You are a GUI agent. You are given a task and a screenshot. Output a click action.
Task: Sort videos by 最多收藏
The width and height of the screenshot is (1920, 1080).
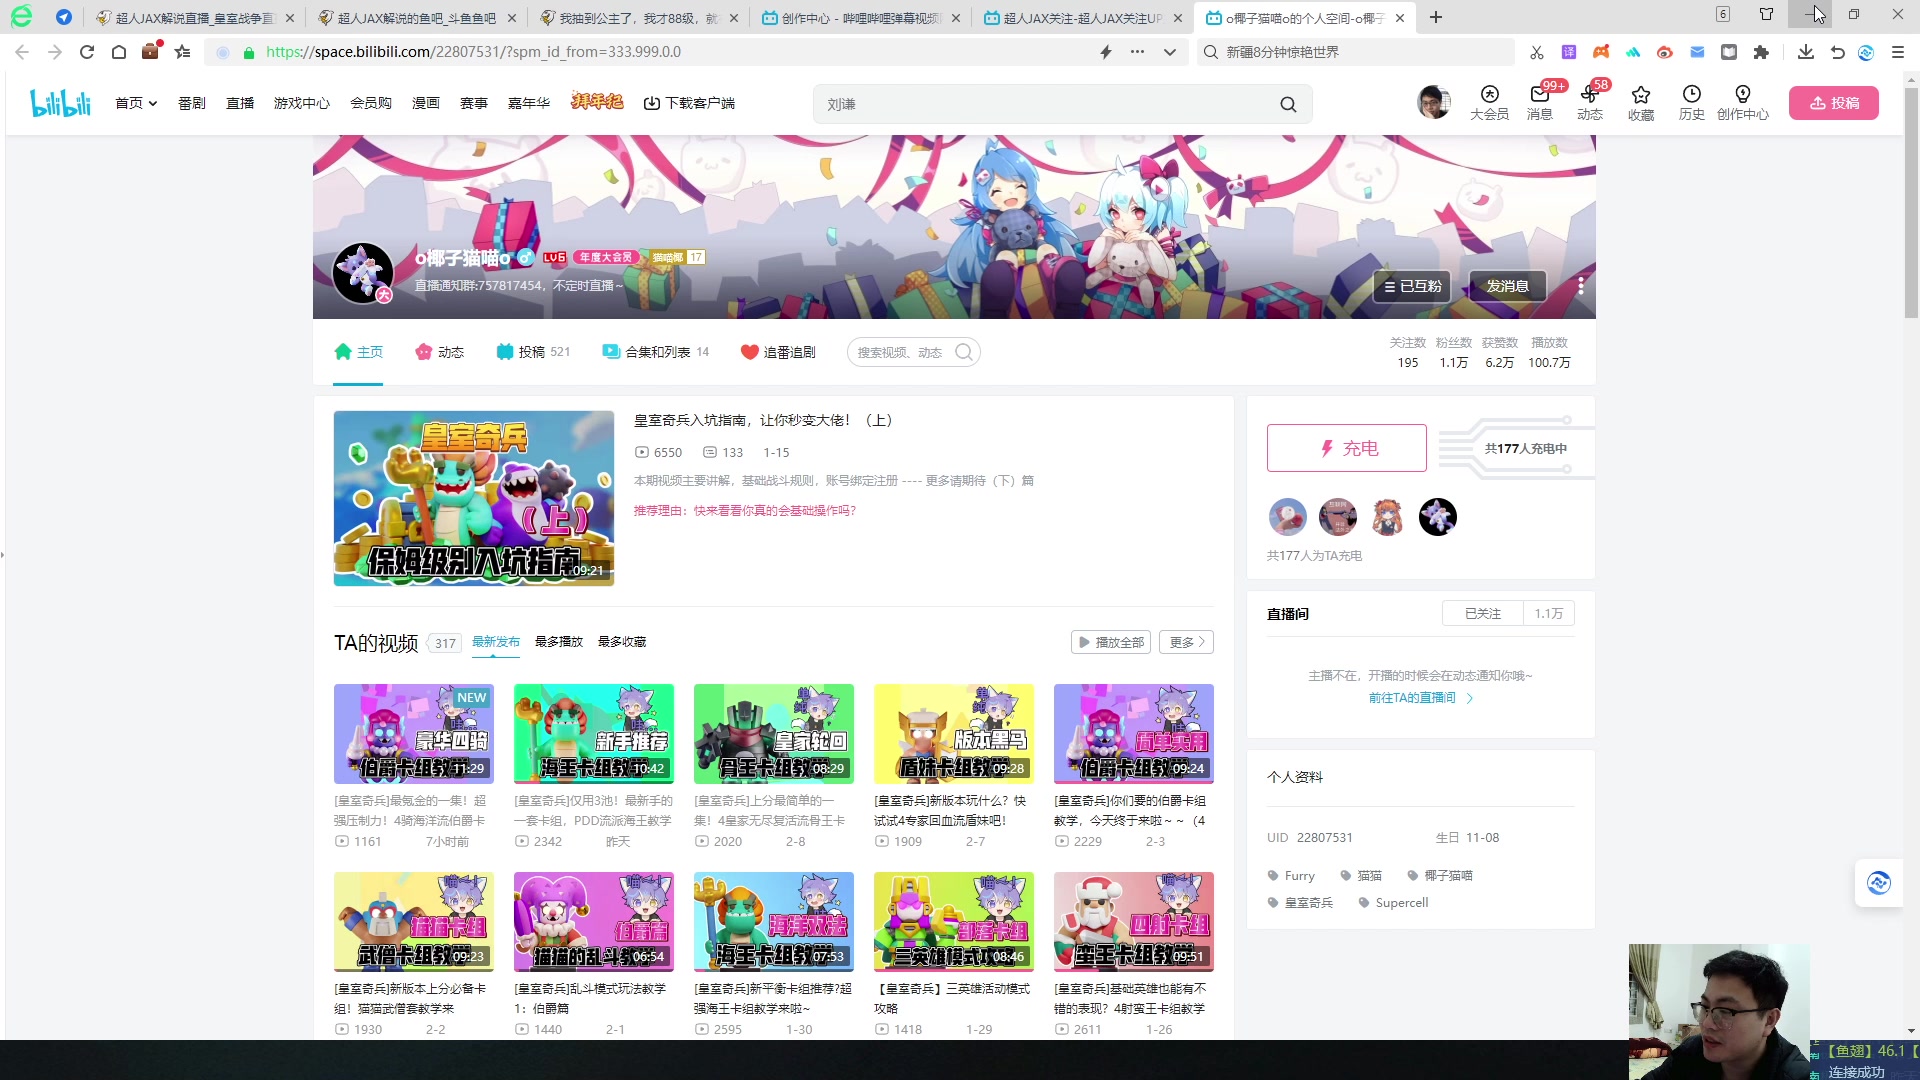coord(622,642)
